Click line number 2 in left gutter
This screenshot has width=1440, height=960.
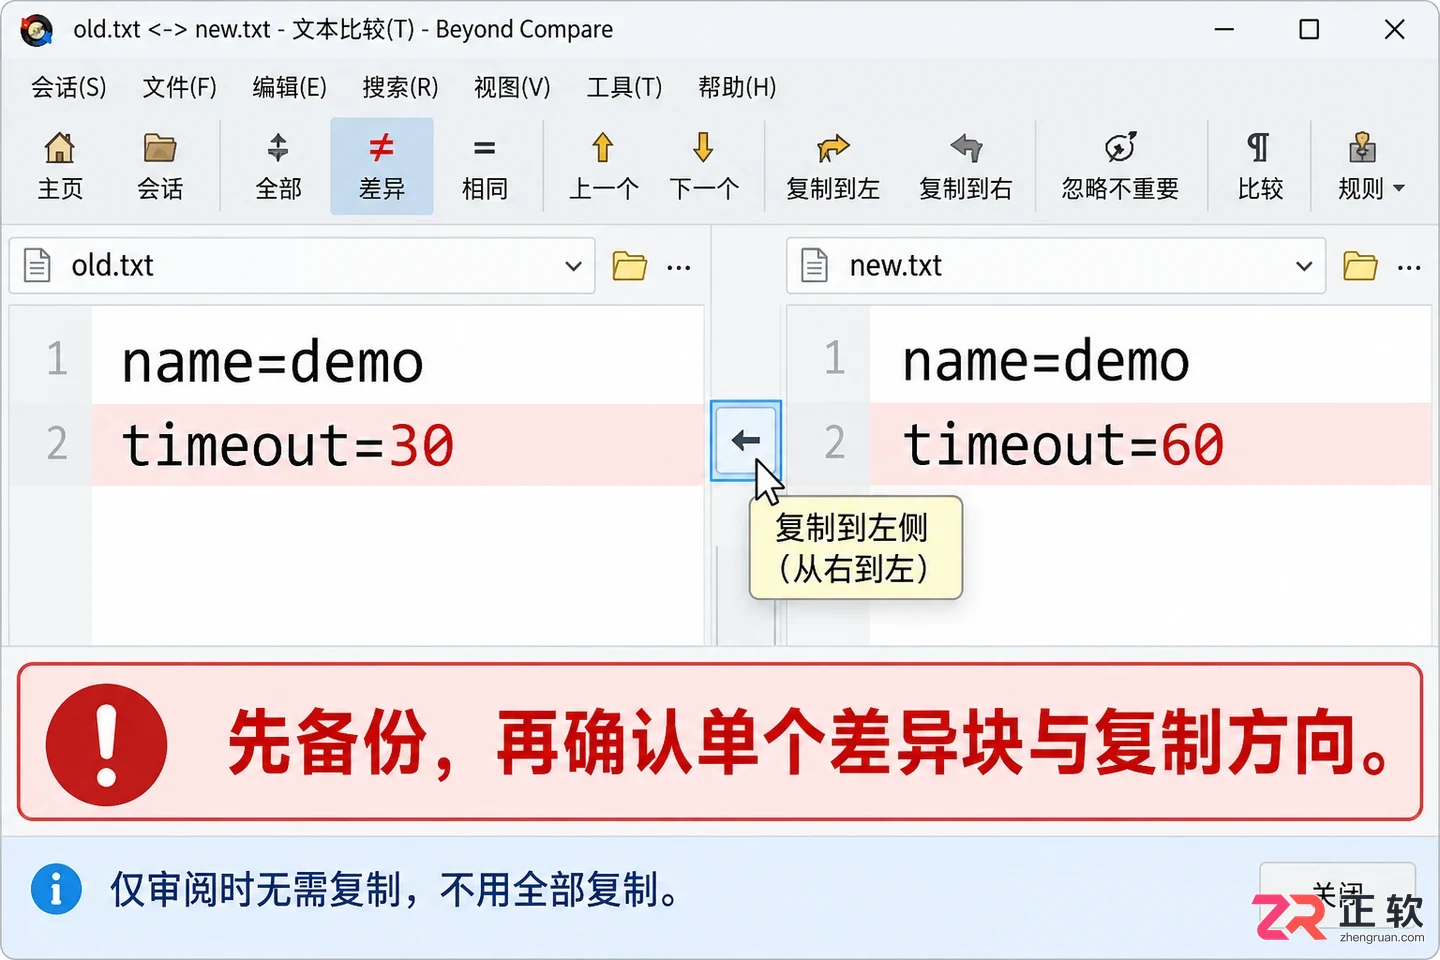[x=57, y=443]
